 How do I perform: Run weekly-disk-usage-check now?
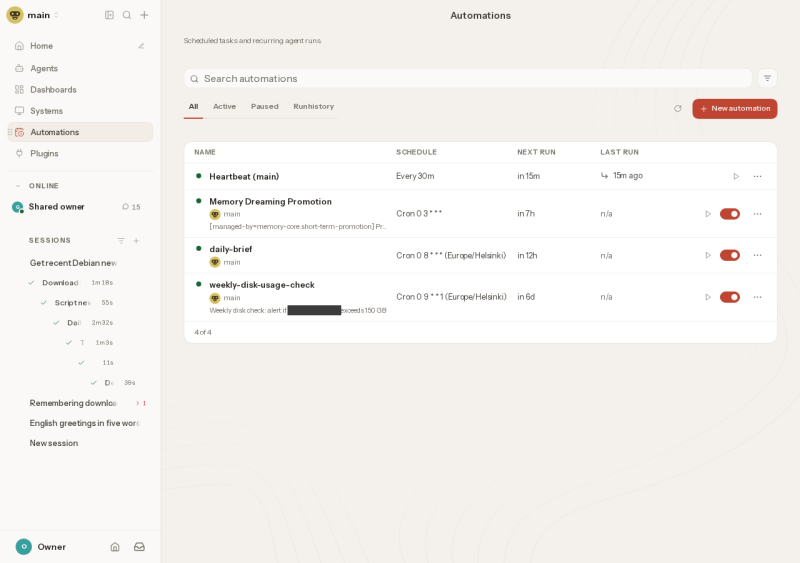coord(708,297)
